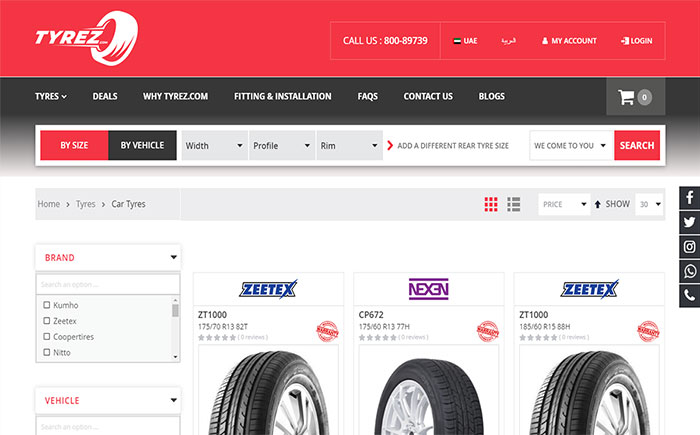Select the By Size tab
Image resolution: width=700 pixels, height=435 pixels.
click(74, 145)
